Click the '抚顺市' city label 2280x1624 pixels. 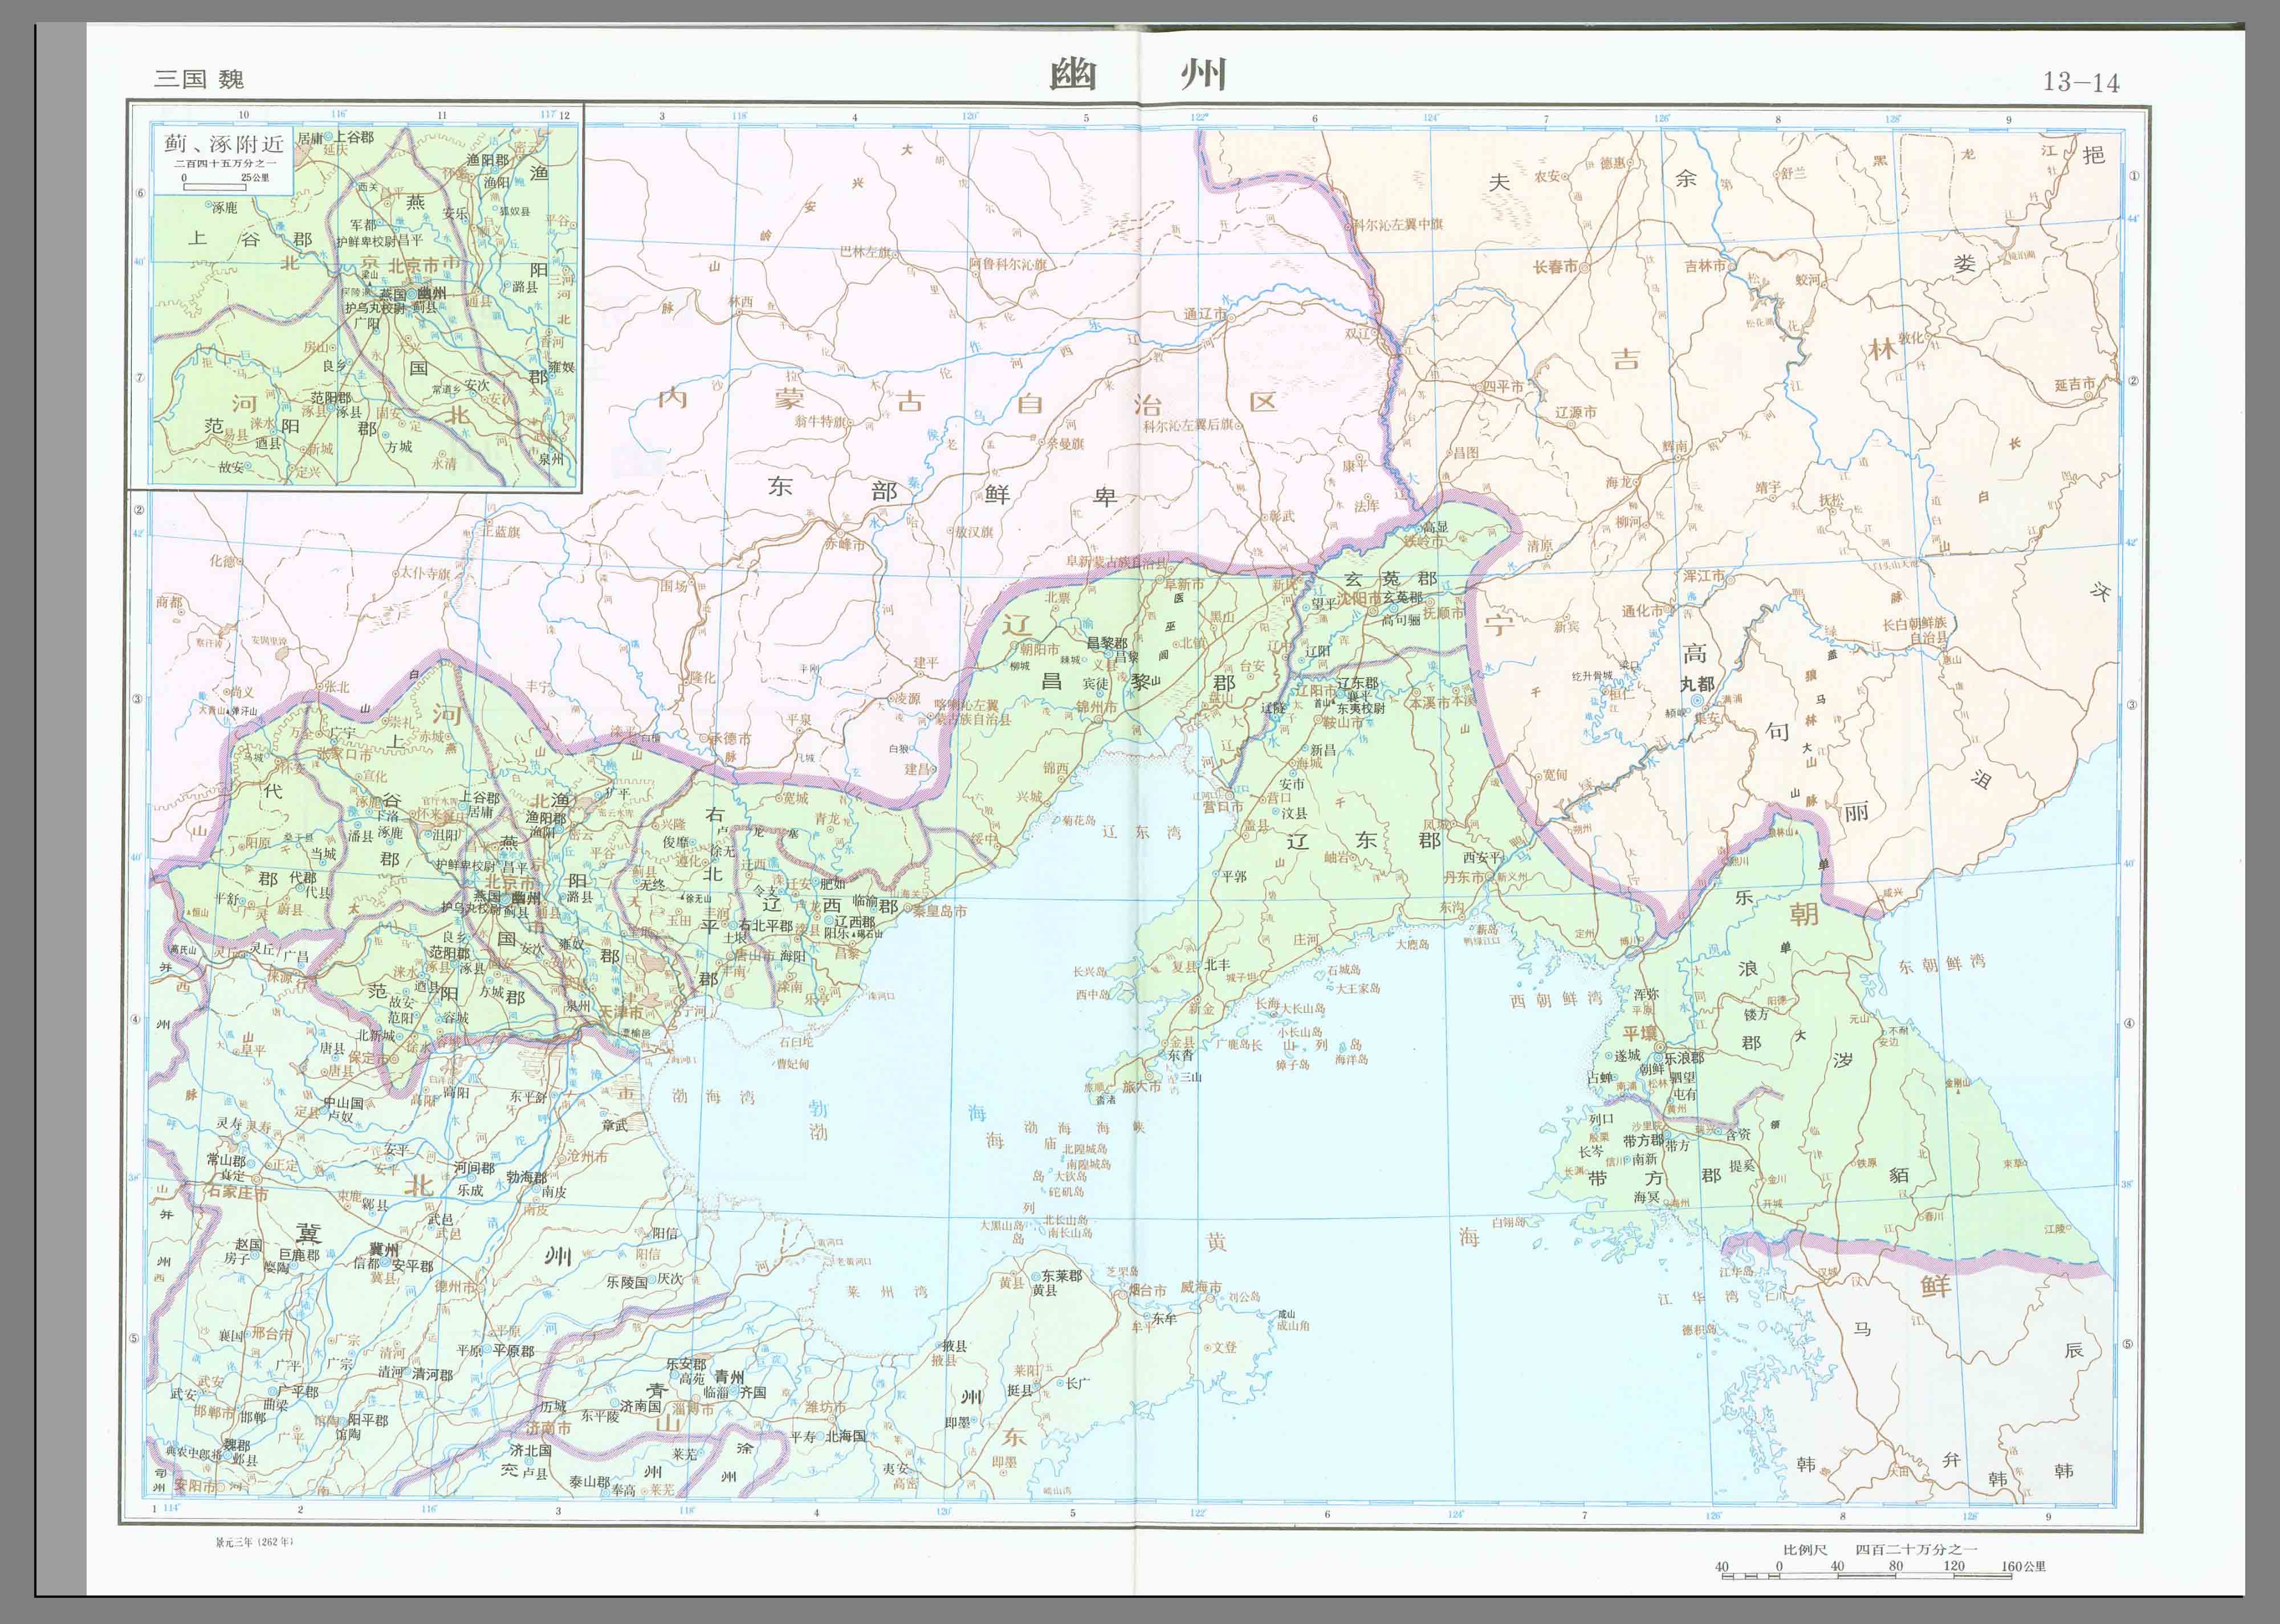pos(1443,613)
